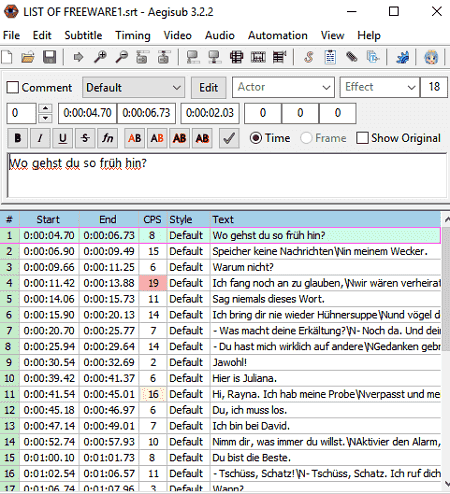Image resolution: width=450 pixels, height=494 pixels.
Task: Select row 'Hier is Juliana.'
Action: (x=220, y=378)
